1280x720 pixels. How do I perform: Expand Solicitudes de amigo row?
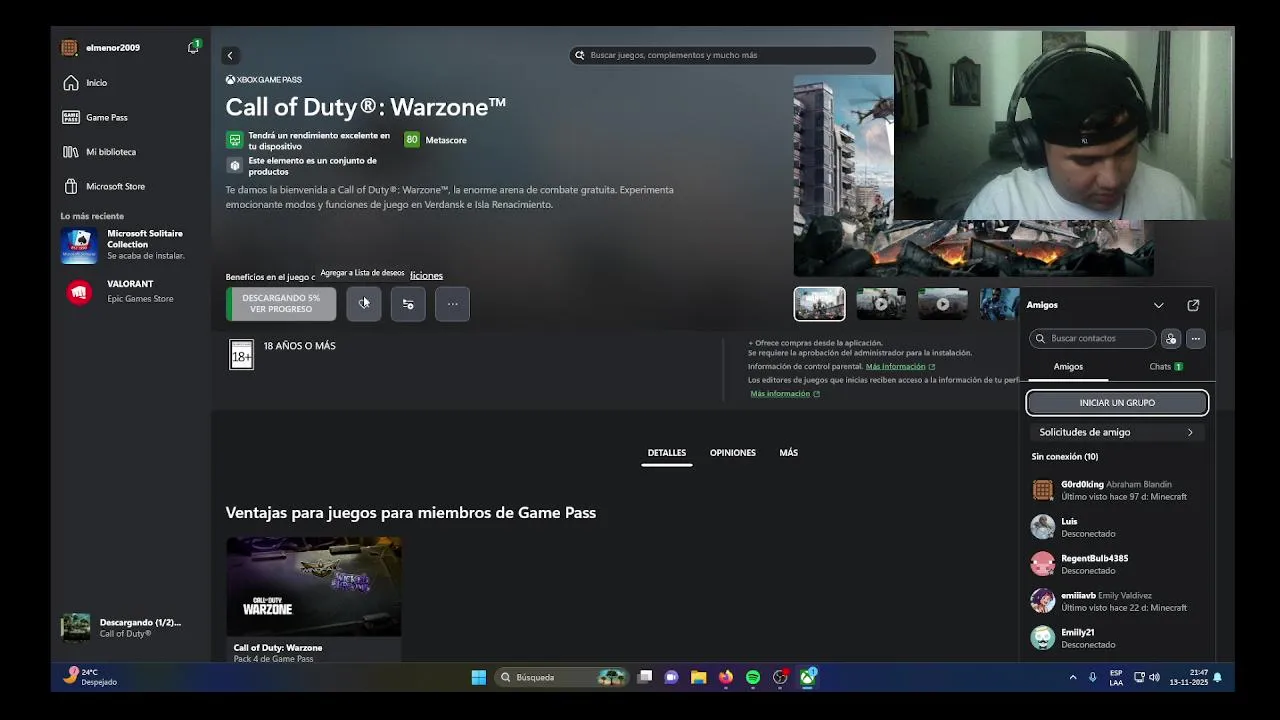point(1117,432)
